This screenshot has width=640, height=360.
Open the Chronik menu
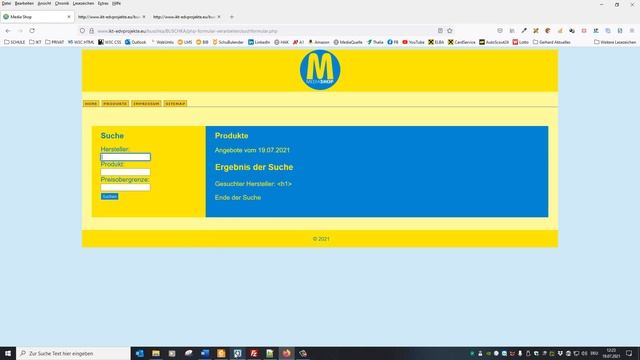(x=62, y=3)
